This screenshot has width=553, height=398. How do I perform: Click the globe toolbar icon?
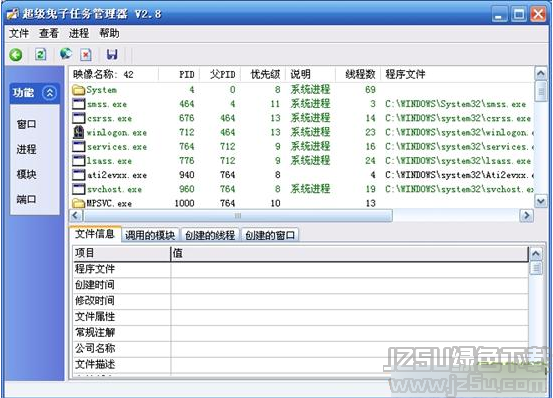(x=66, y=54)
